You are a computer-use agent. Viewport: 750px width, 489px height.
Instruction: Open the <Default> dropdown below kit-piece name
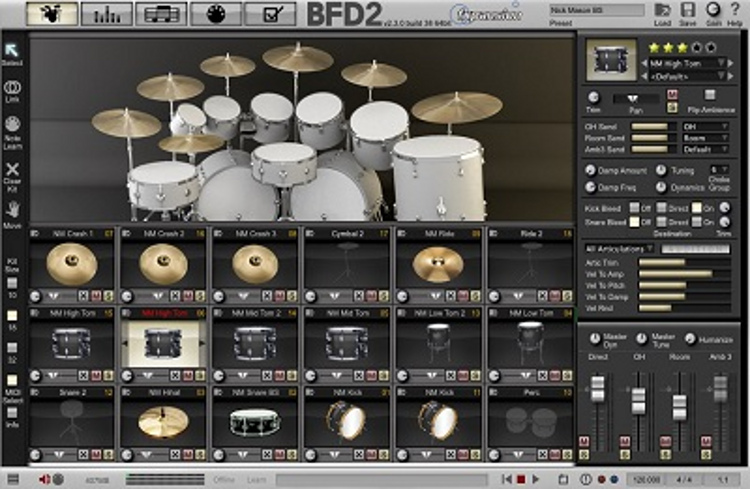pos(687,76)
